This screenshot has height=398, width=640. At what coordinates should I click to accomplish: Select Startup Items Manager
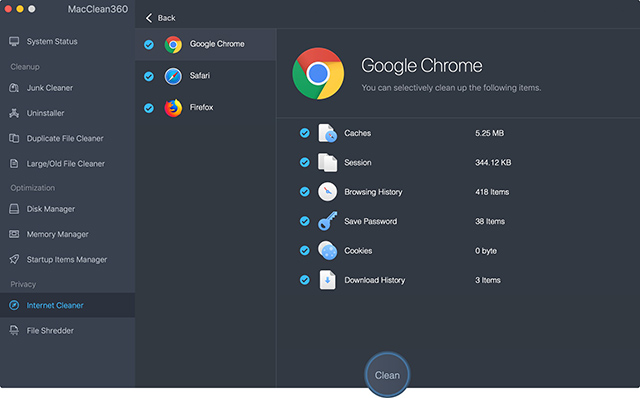[x=67, y=260]
